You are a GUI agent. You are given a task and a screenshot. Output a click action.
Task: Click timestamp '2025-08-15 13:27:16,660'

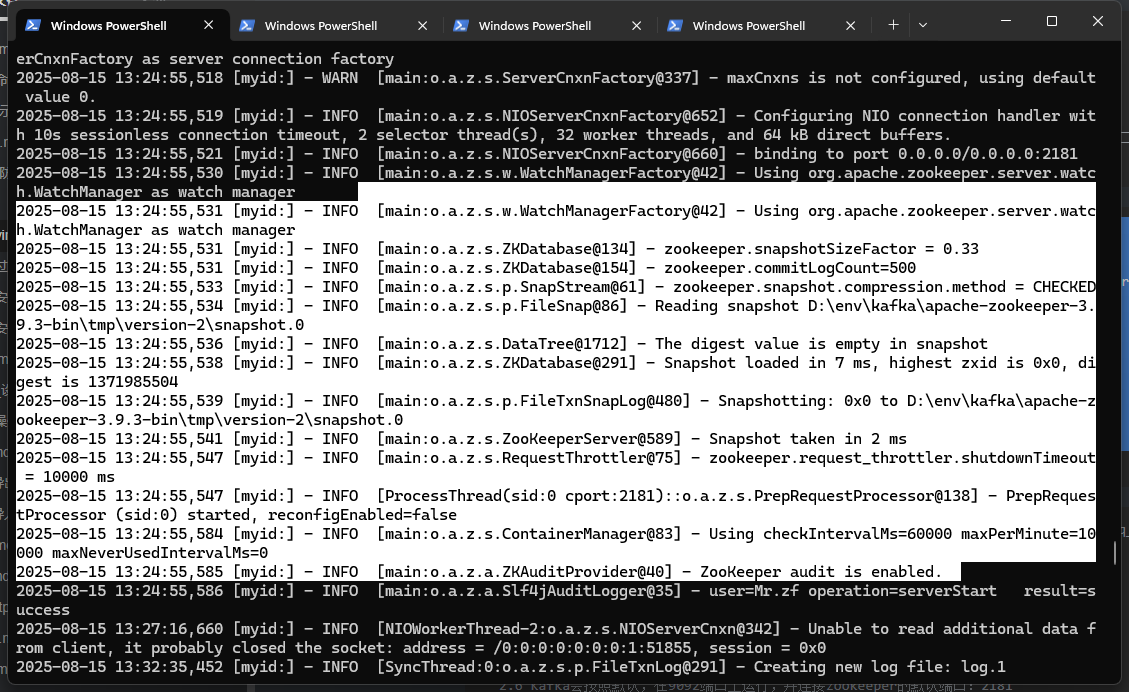tap(120, 629)
